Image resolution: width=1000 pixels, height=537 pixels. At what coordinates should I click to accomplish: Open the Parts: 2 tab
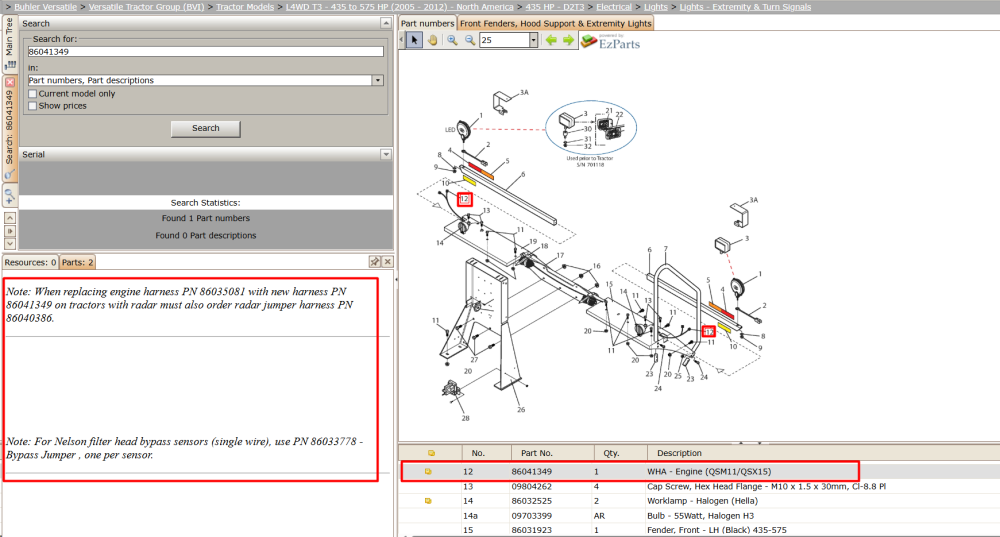pos(78,262)
